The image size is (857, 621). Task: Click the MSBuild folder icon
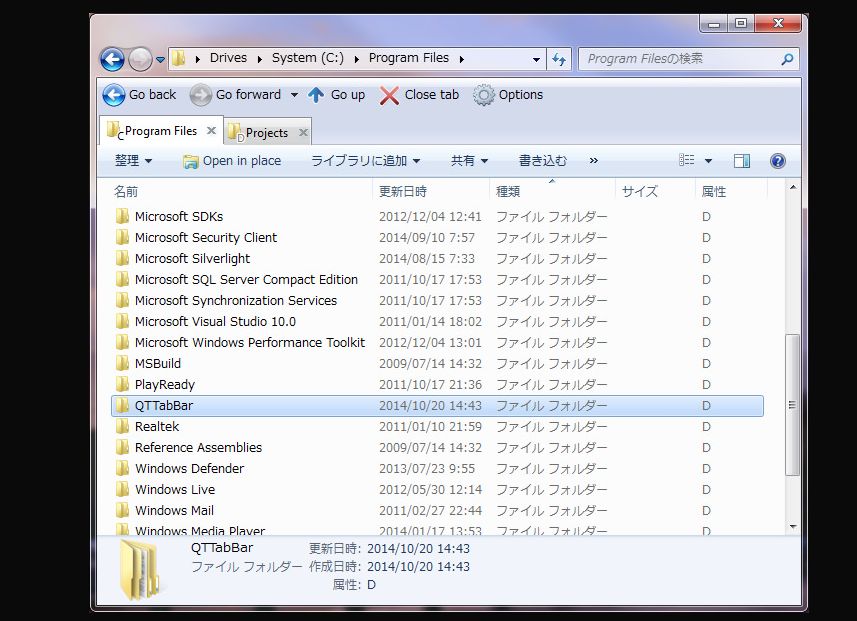pos(122,364)
